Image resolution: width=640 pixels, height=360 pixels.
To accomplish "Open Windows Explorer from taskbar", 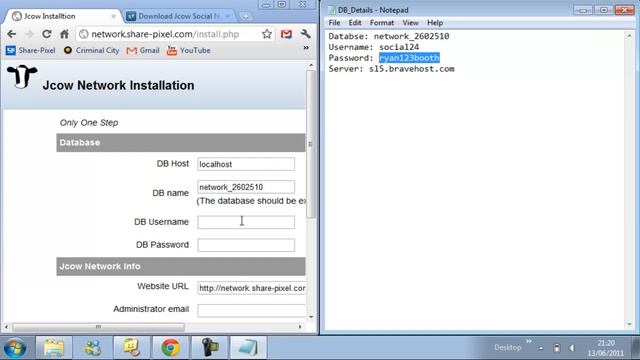I will pyautogui.click(x=54, y=348).
